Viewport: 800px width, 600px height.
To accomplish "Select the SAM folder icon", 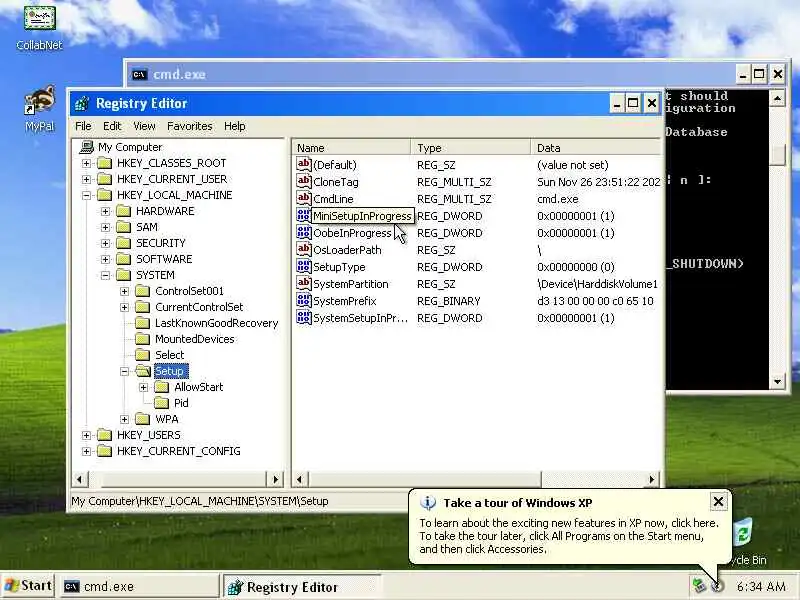I will (123, 227).
